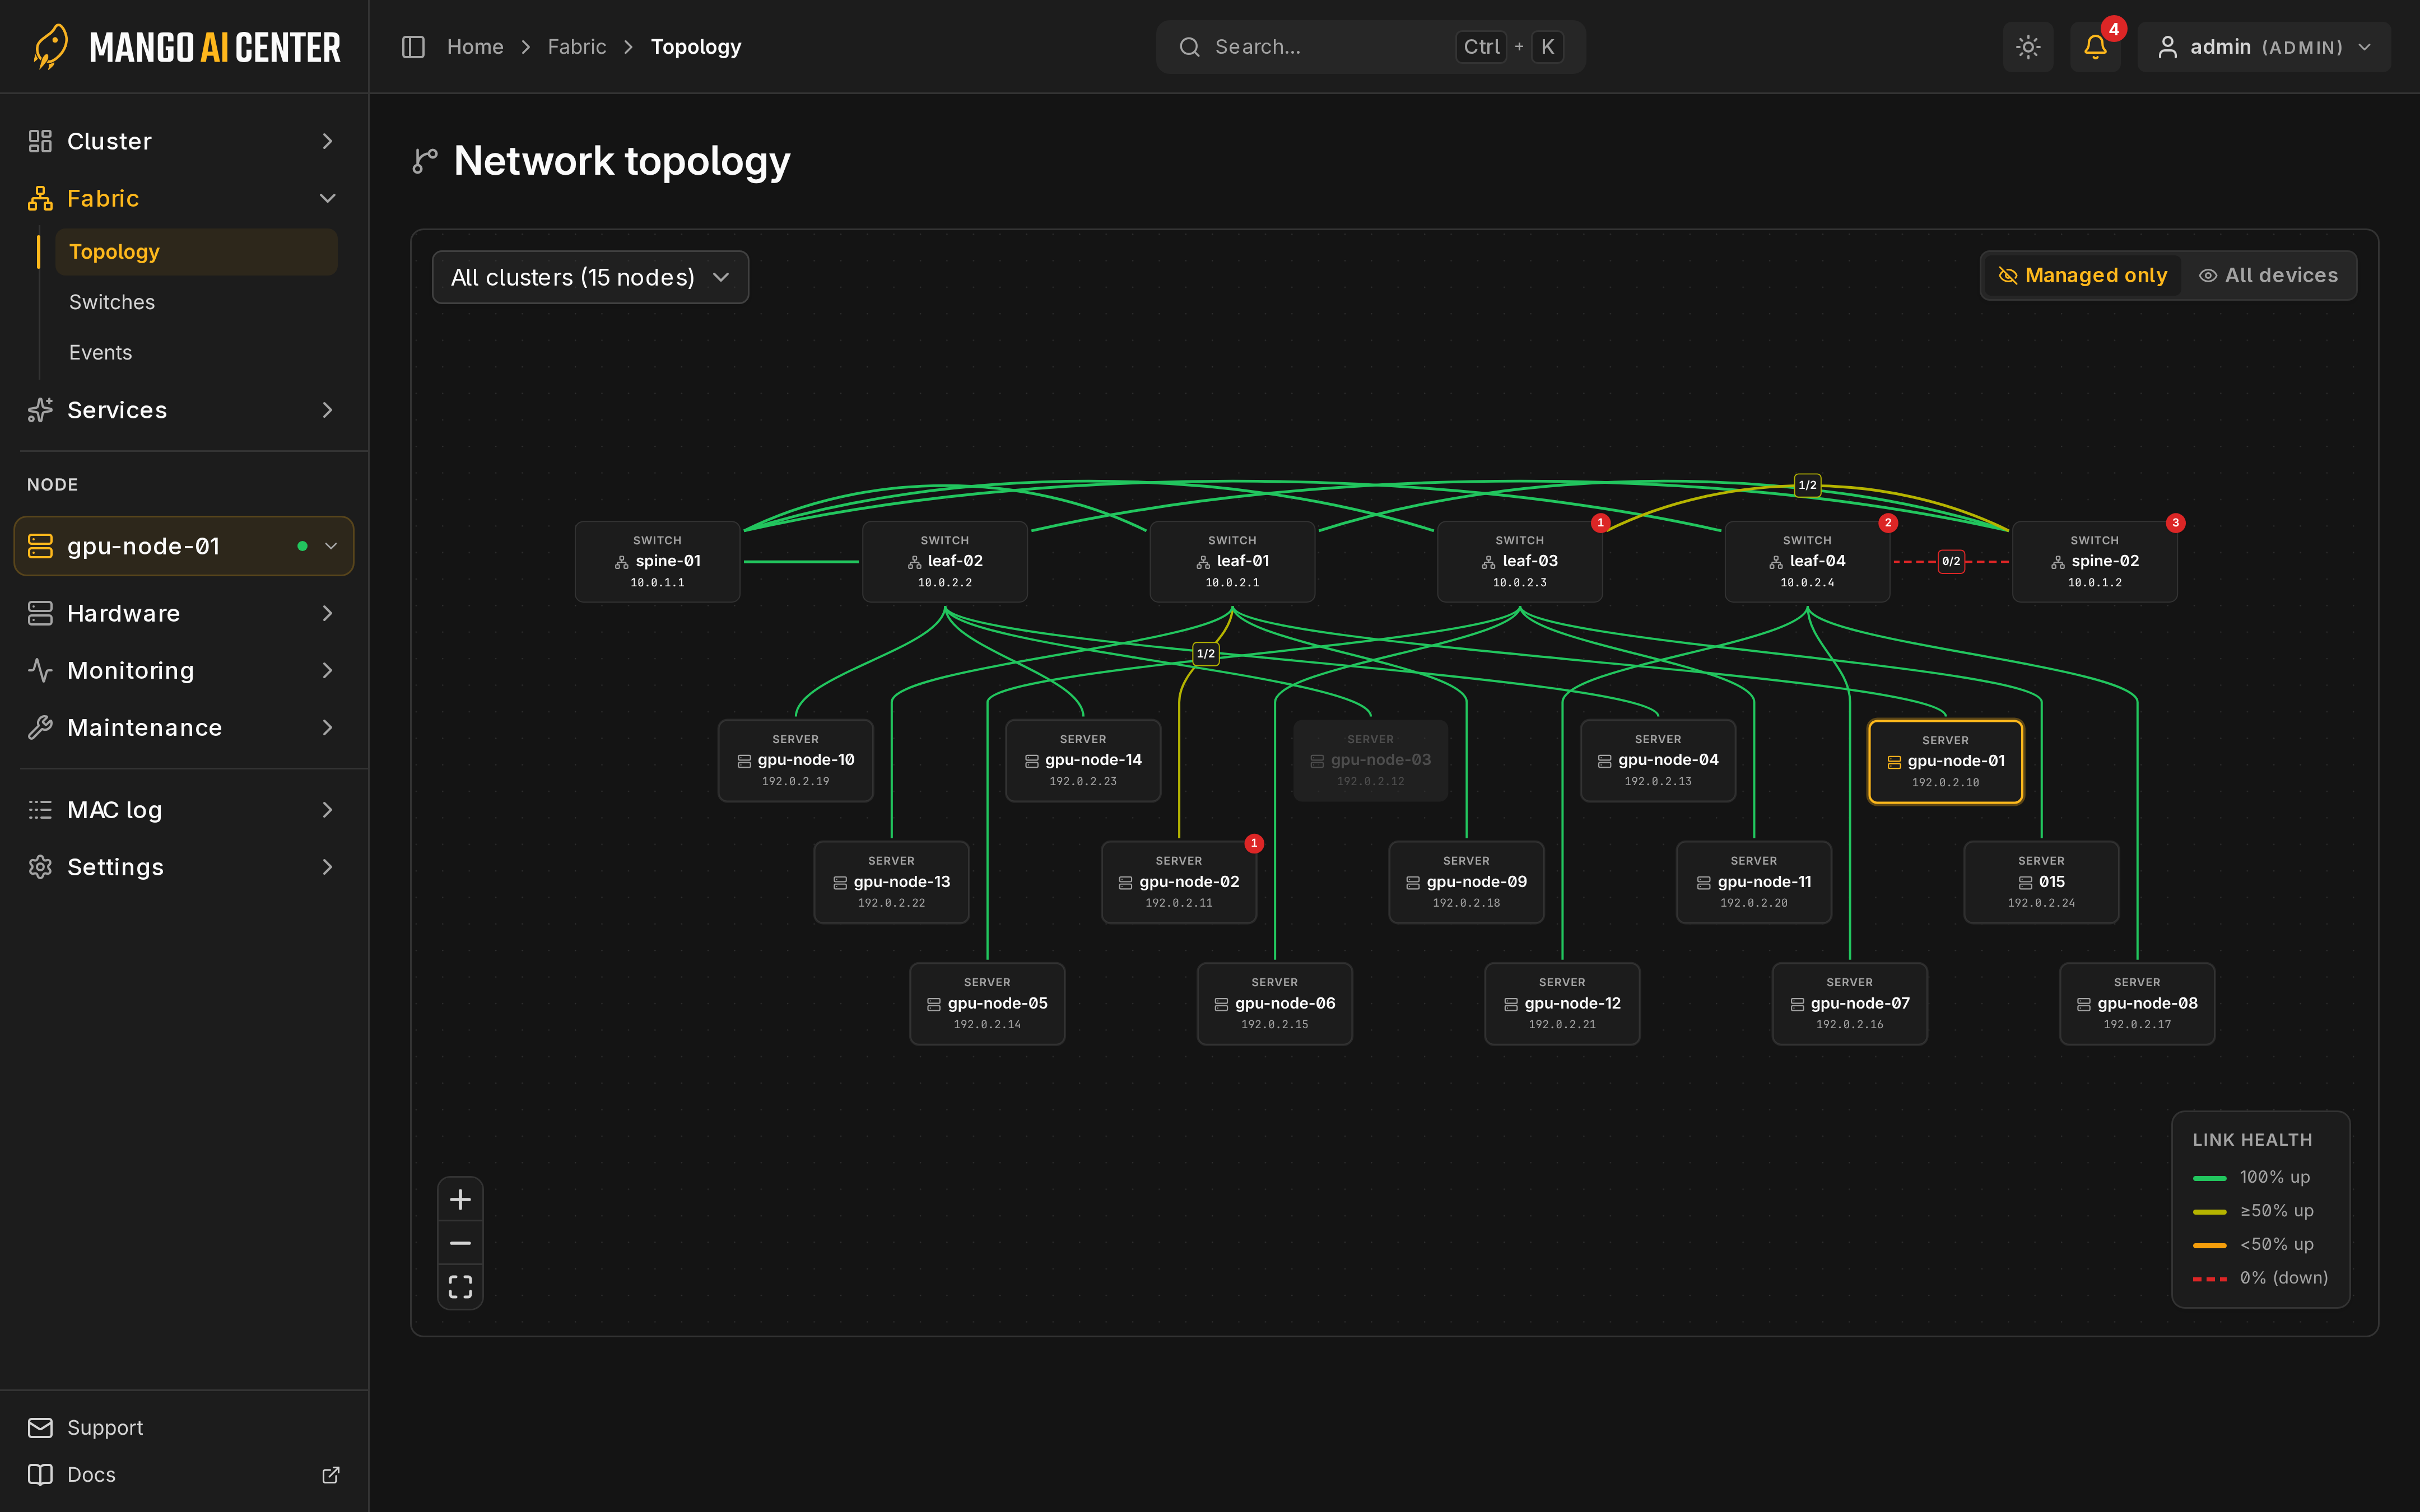Open the gpu-node-01 node selector
Viewport: 2420px width, 1512px height.
(184, 546)
